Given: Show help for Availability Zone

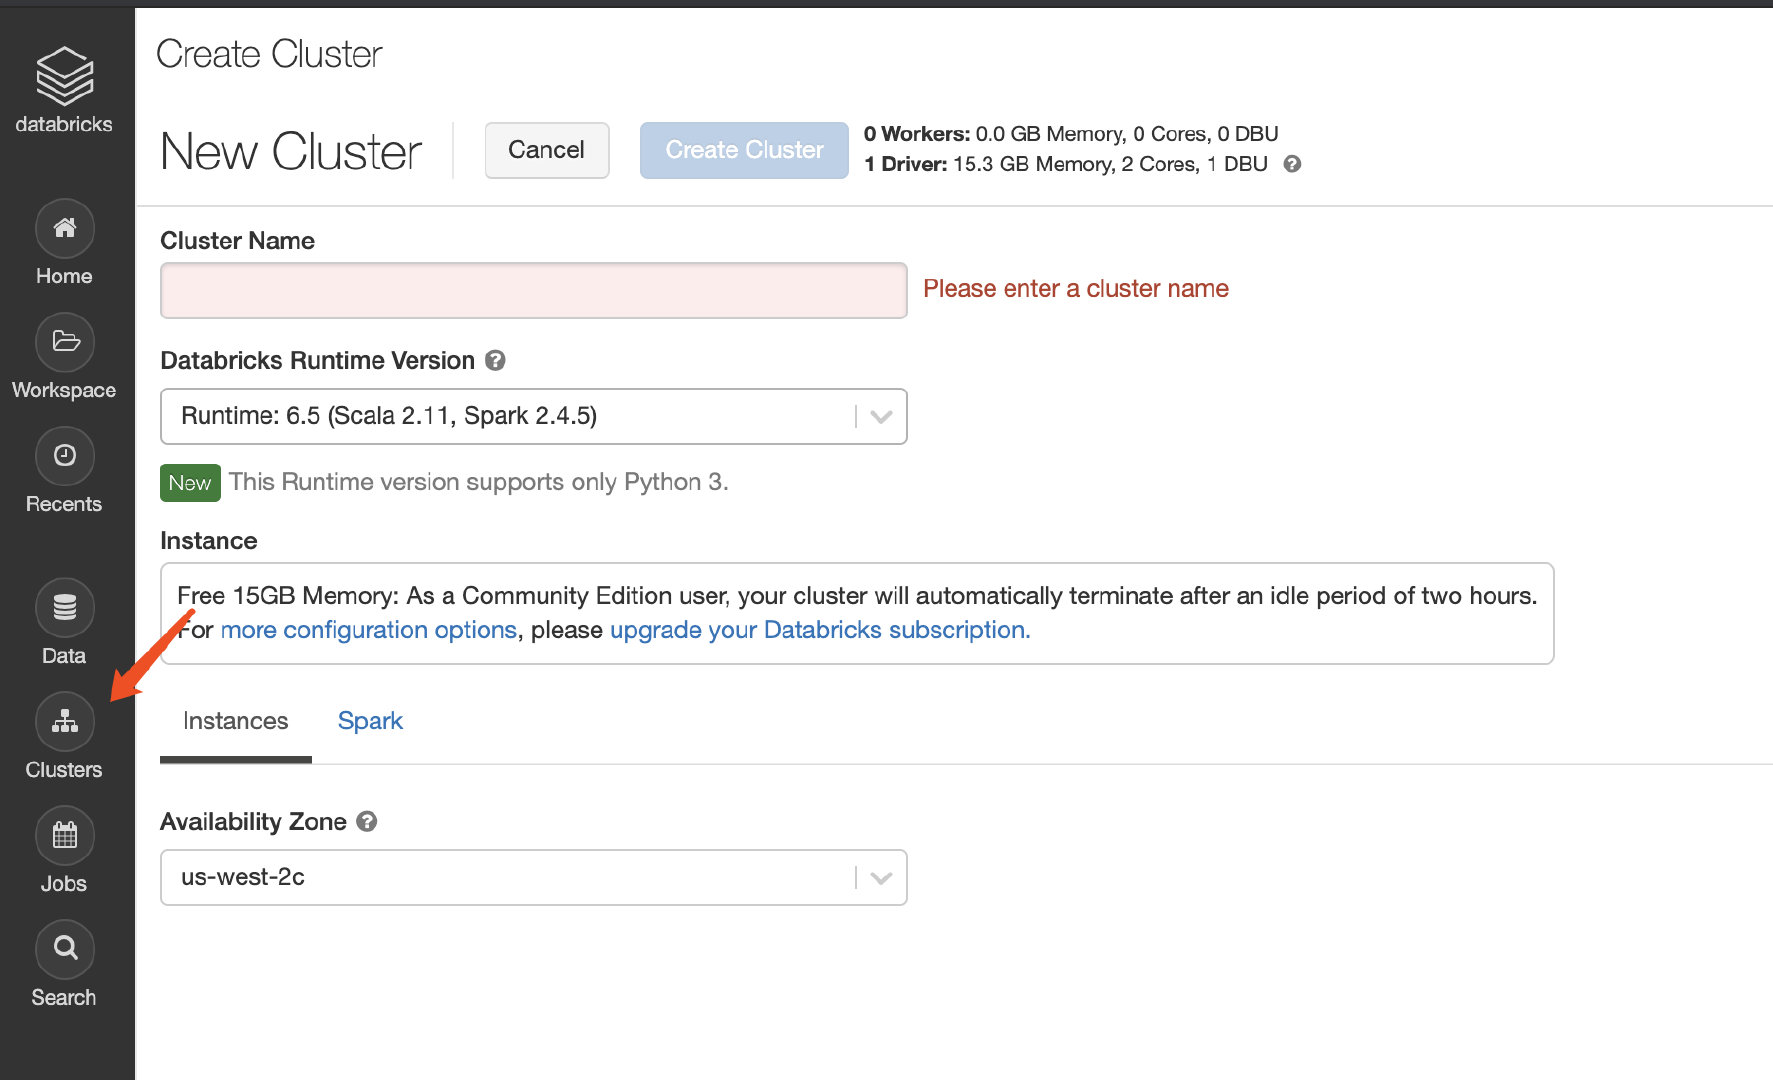Looking at the screenshot, I should pyautogui.click(x=367, y=821).
